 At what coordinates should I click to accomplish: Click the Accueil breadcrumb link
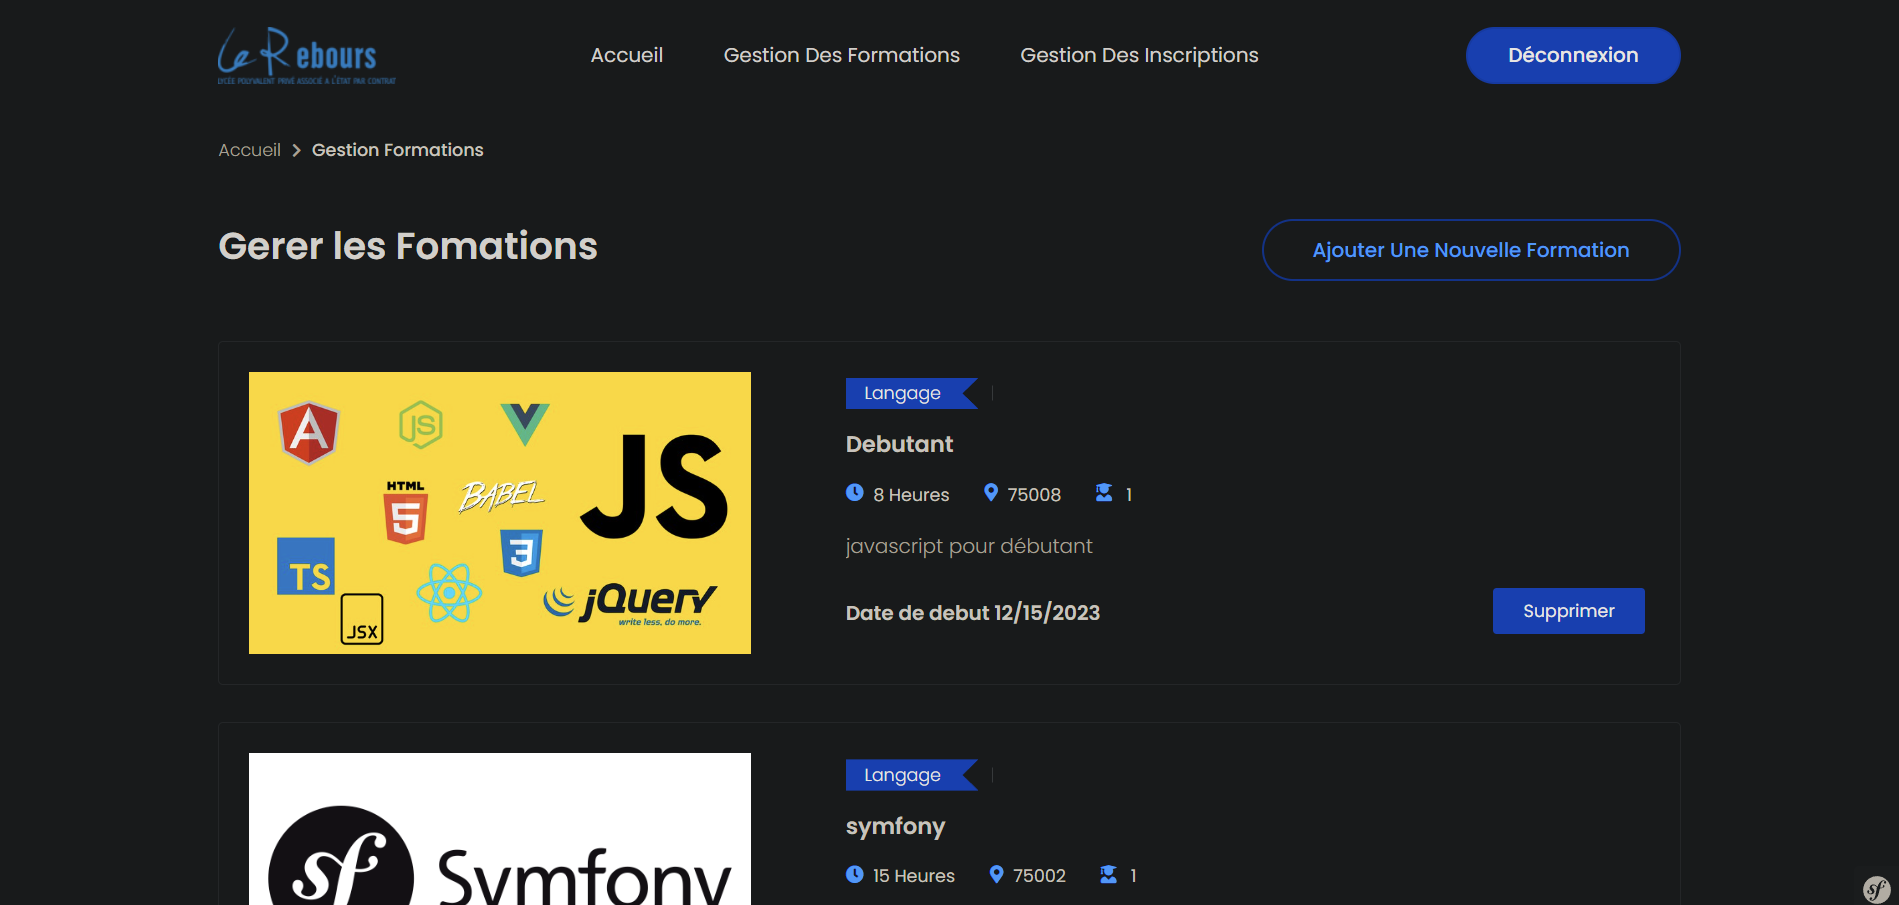pos(250,150)
